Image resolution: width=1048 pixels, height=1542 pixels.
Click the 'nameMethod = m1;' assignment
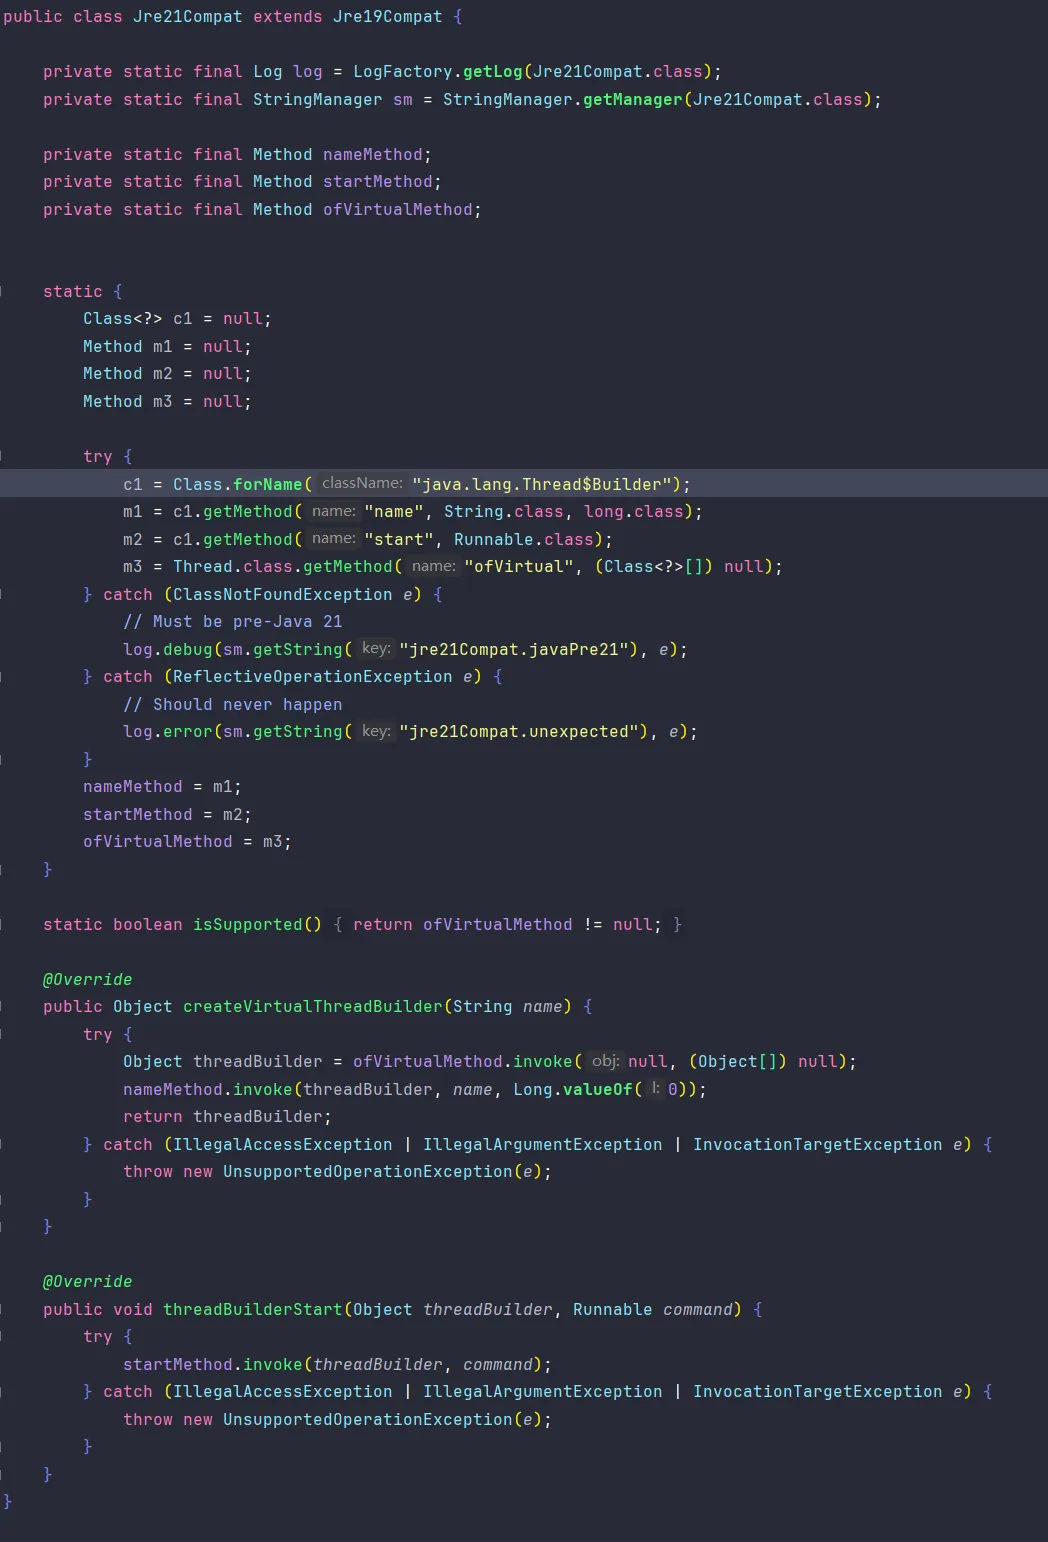(x=162, y=787)
